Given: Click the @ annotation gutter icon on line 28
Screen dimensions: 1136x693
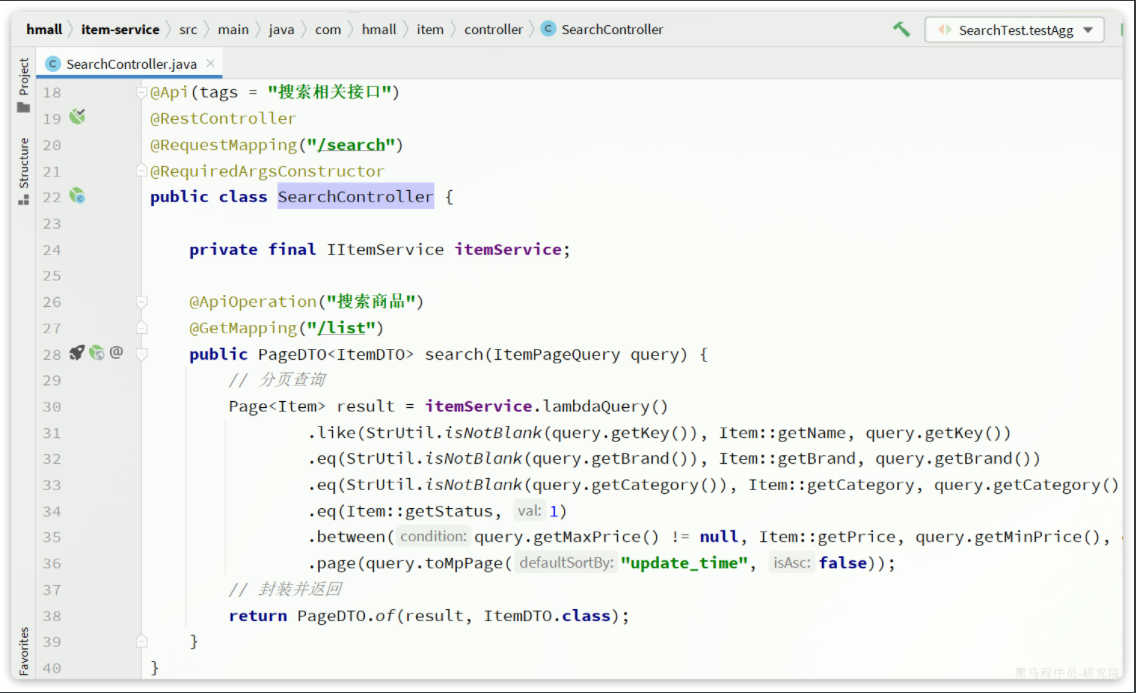Looking at the screenshot, I should [116, 353].
